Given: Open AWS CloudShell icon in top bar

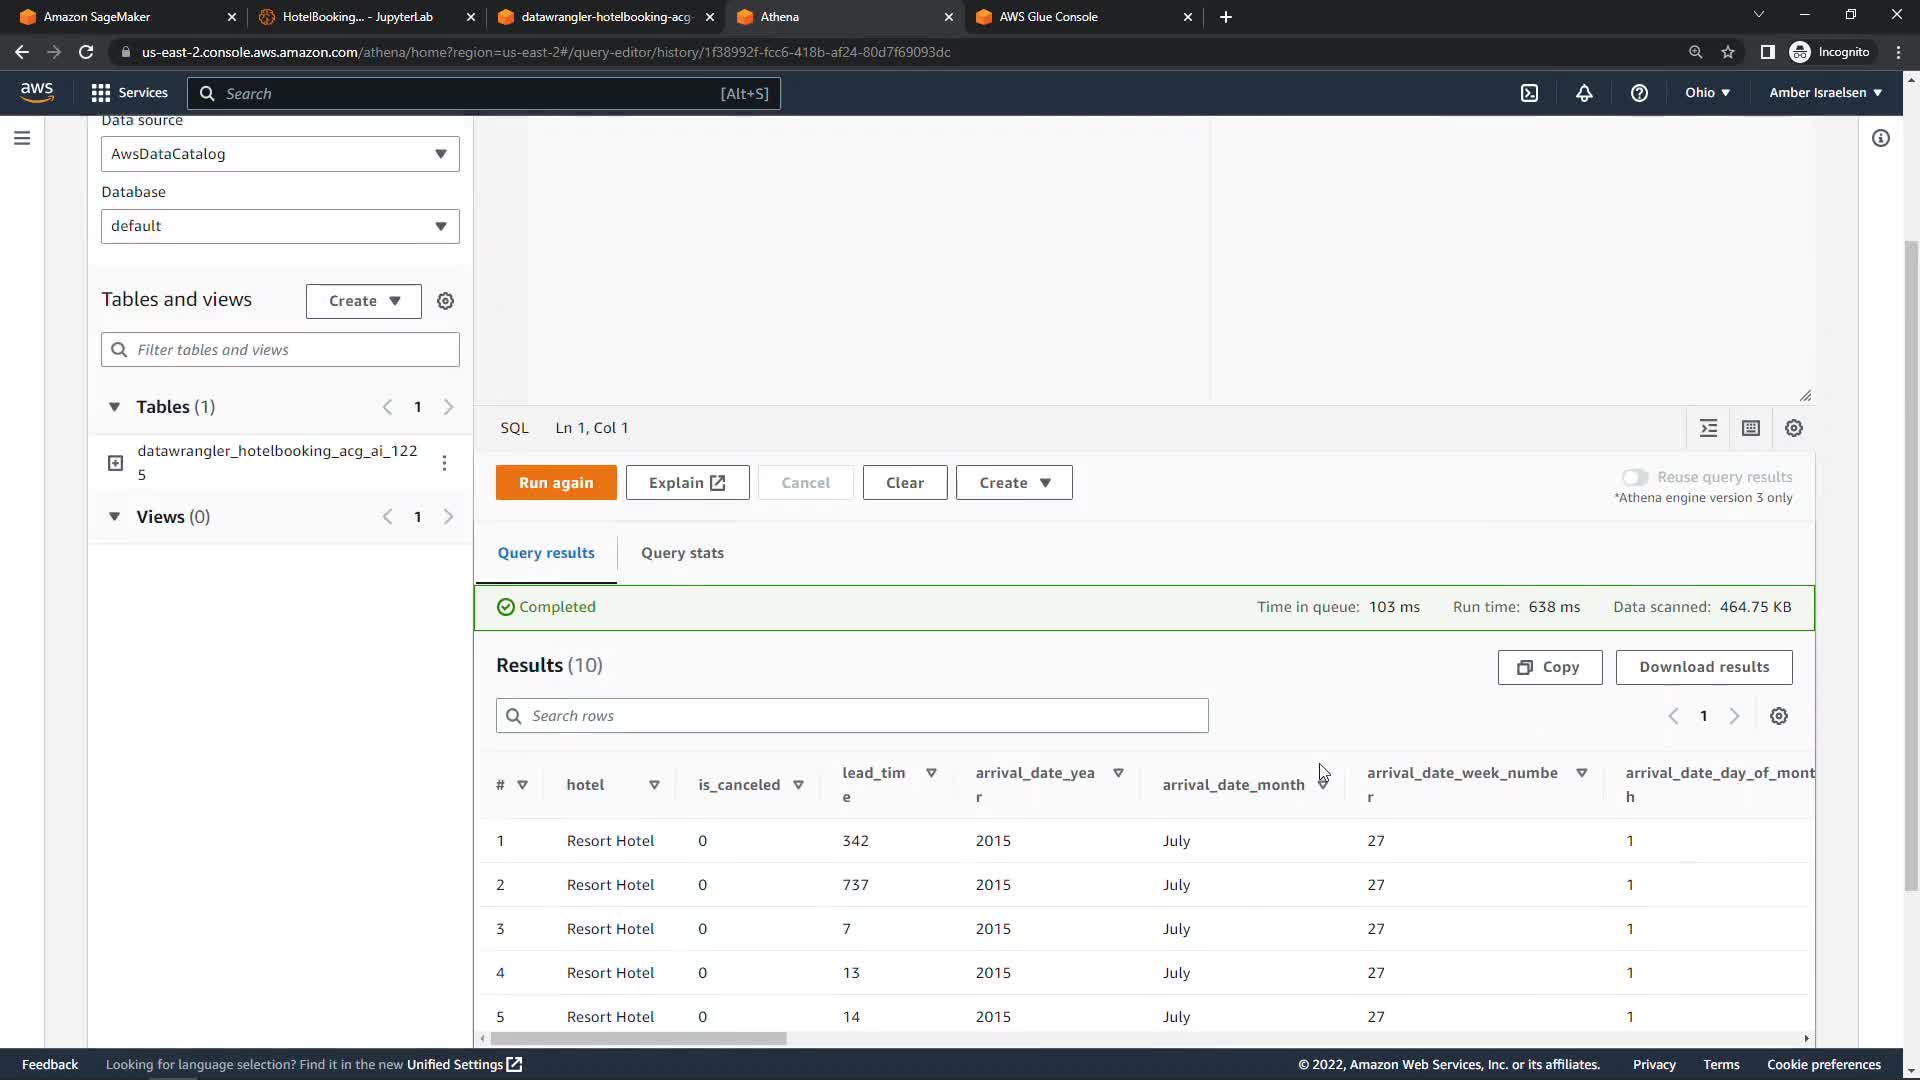Looking at the screenshot, I should [x=1529, y=93].
